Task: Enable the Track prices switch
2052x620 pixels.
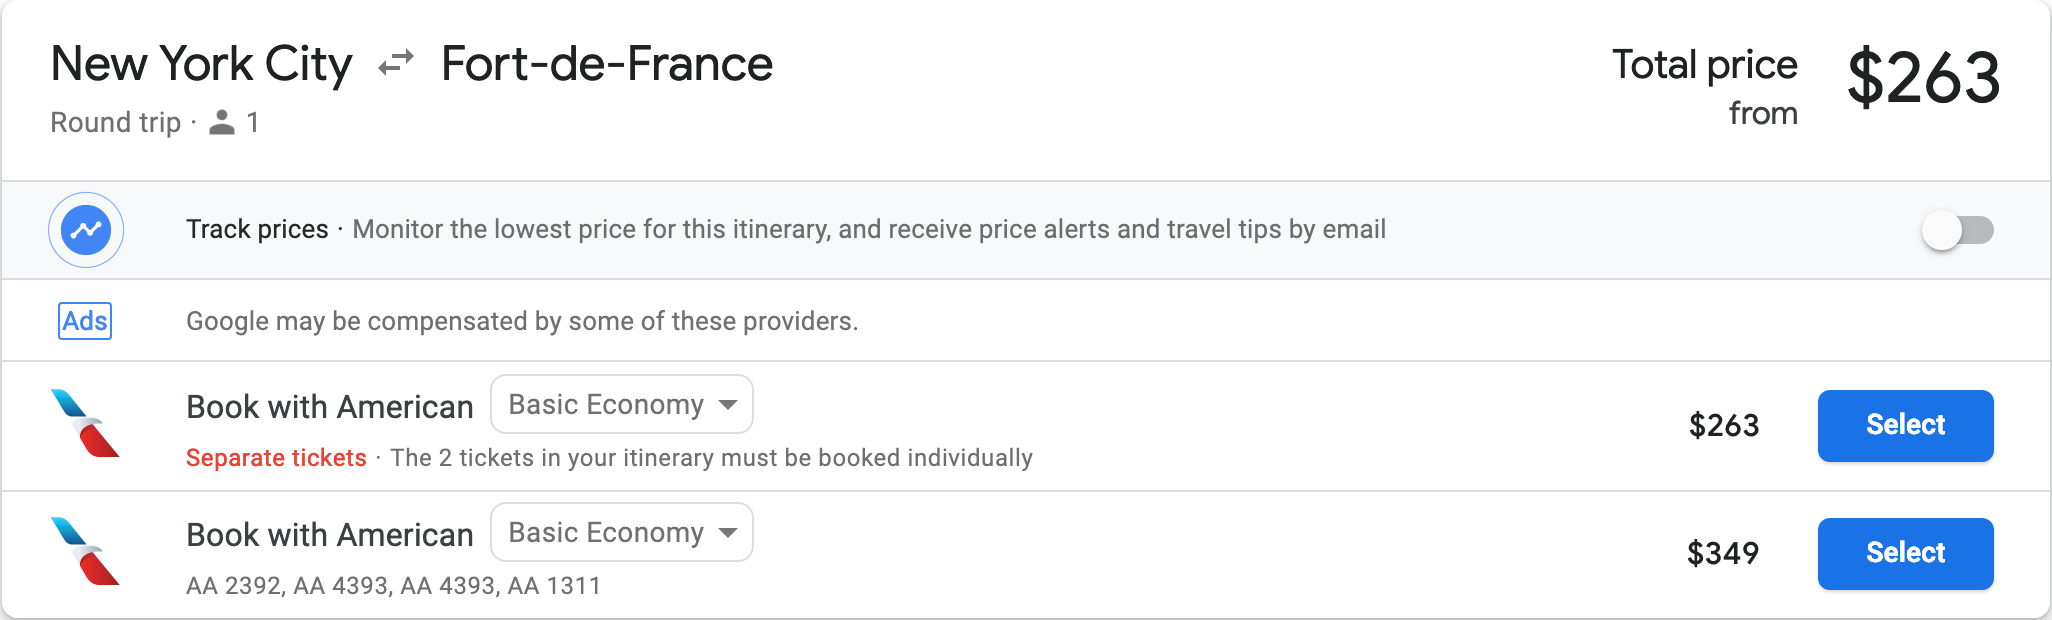Action: 1957,231
